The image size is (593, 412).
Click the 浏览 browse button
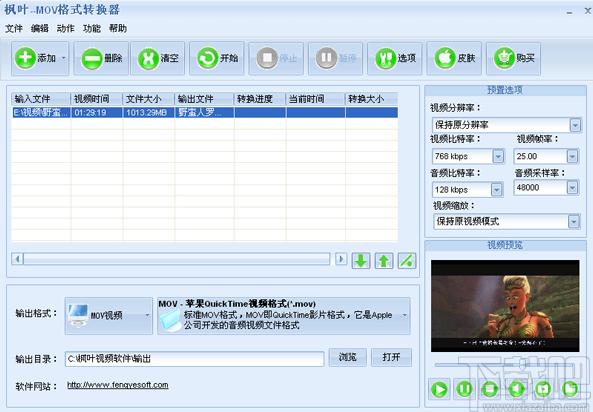pos(348,357)
